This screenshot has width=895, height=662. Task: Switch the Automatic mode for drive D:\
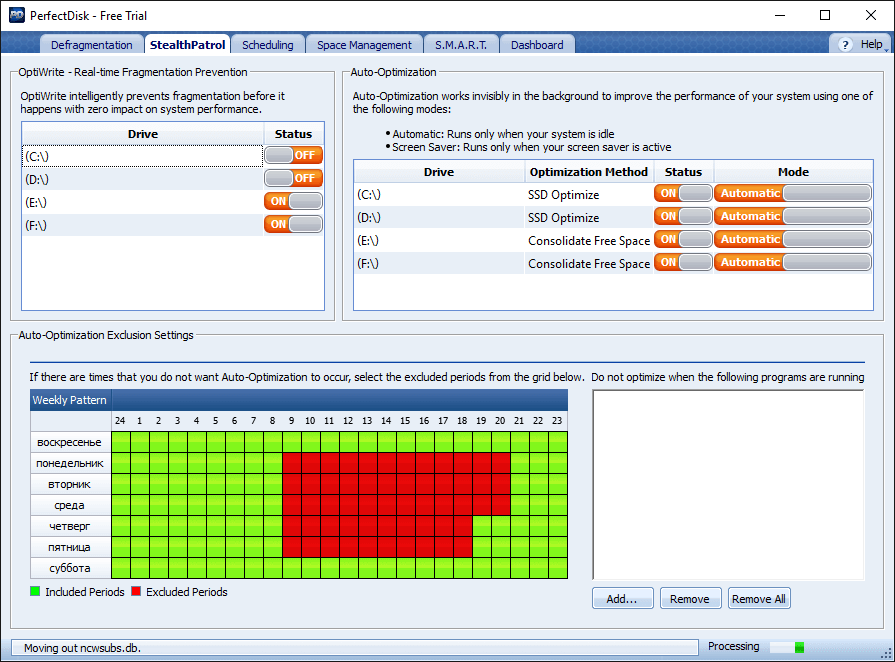793,216
